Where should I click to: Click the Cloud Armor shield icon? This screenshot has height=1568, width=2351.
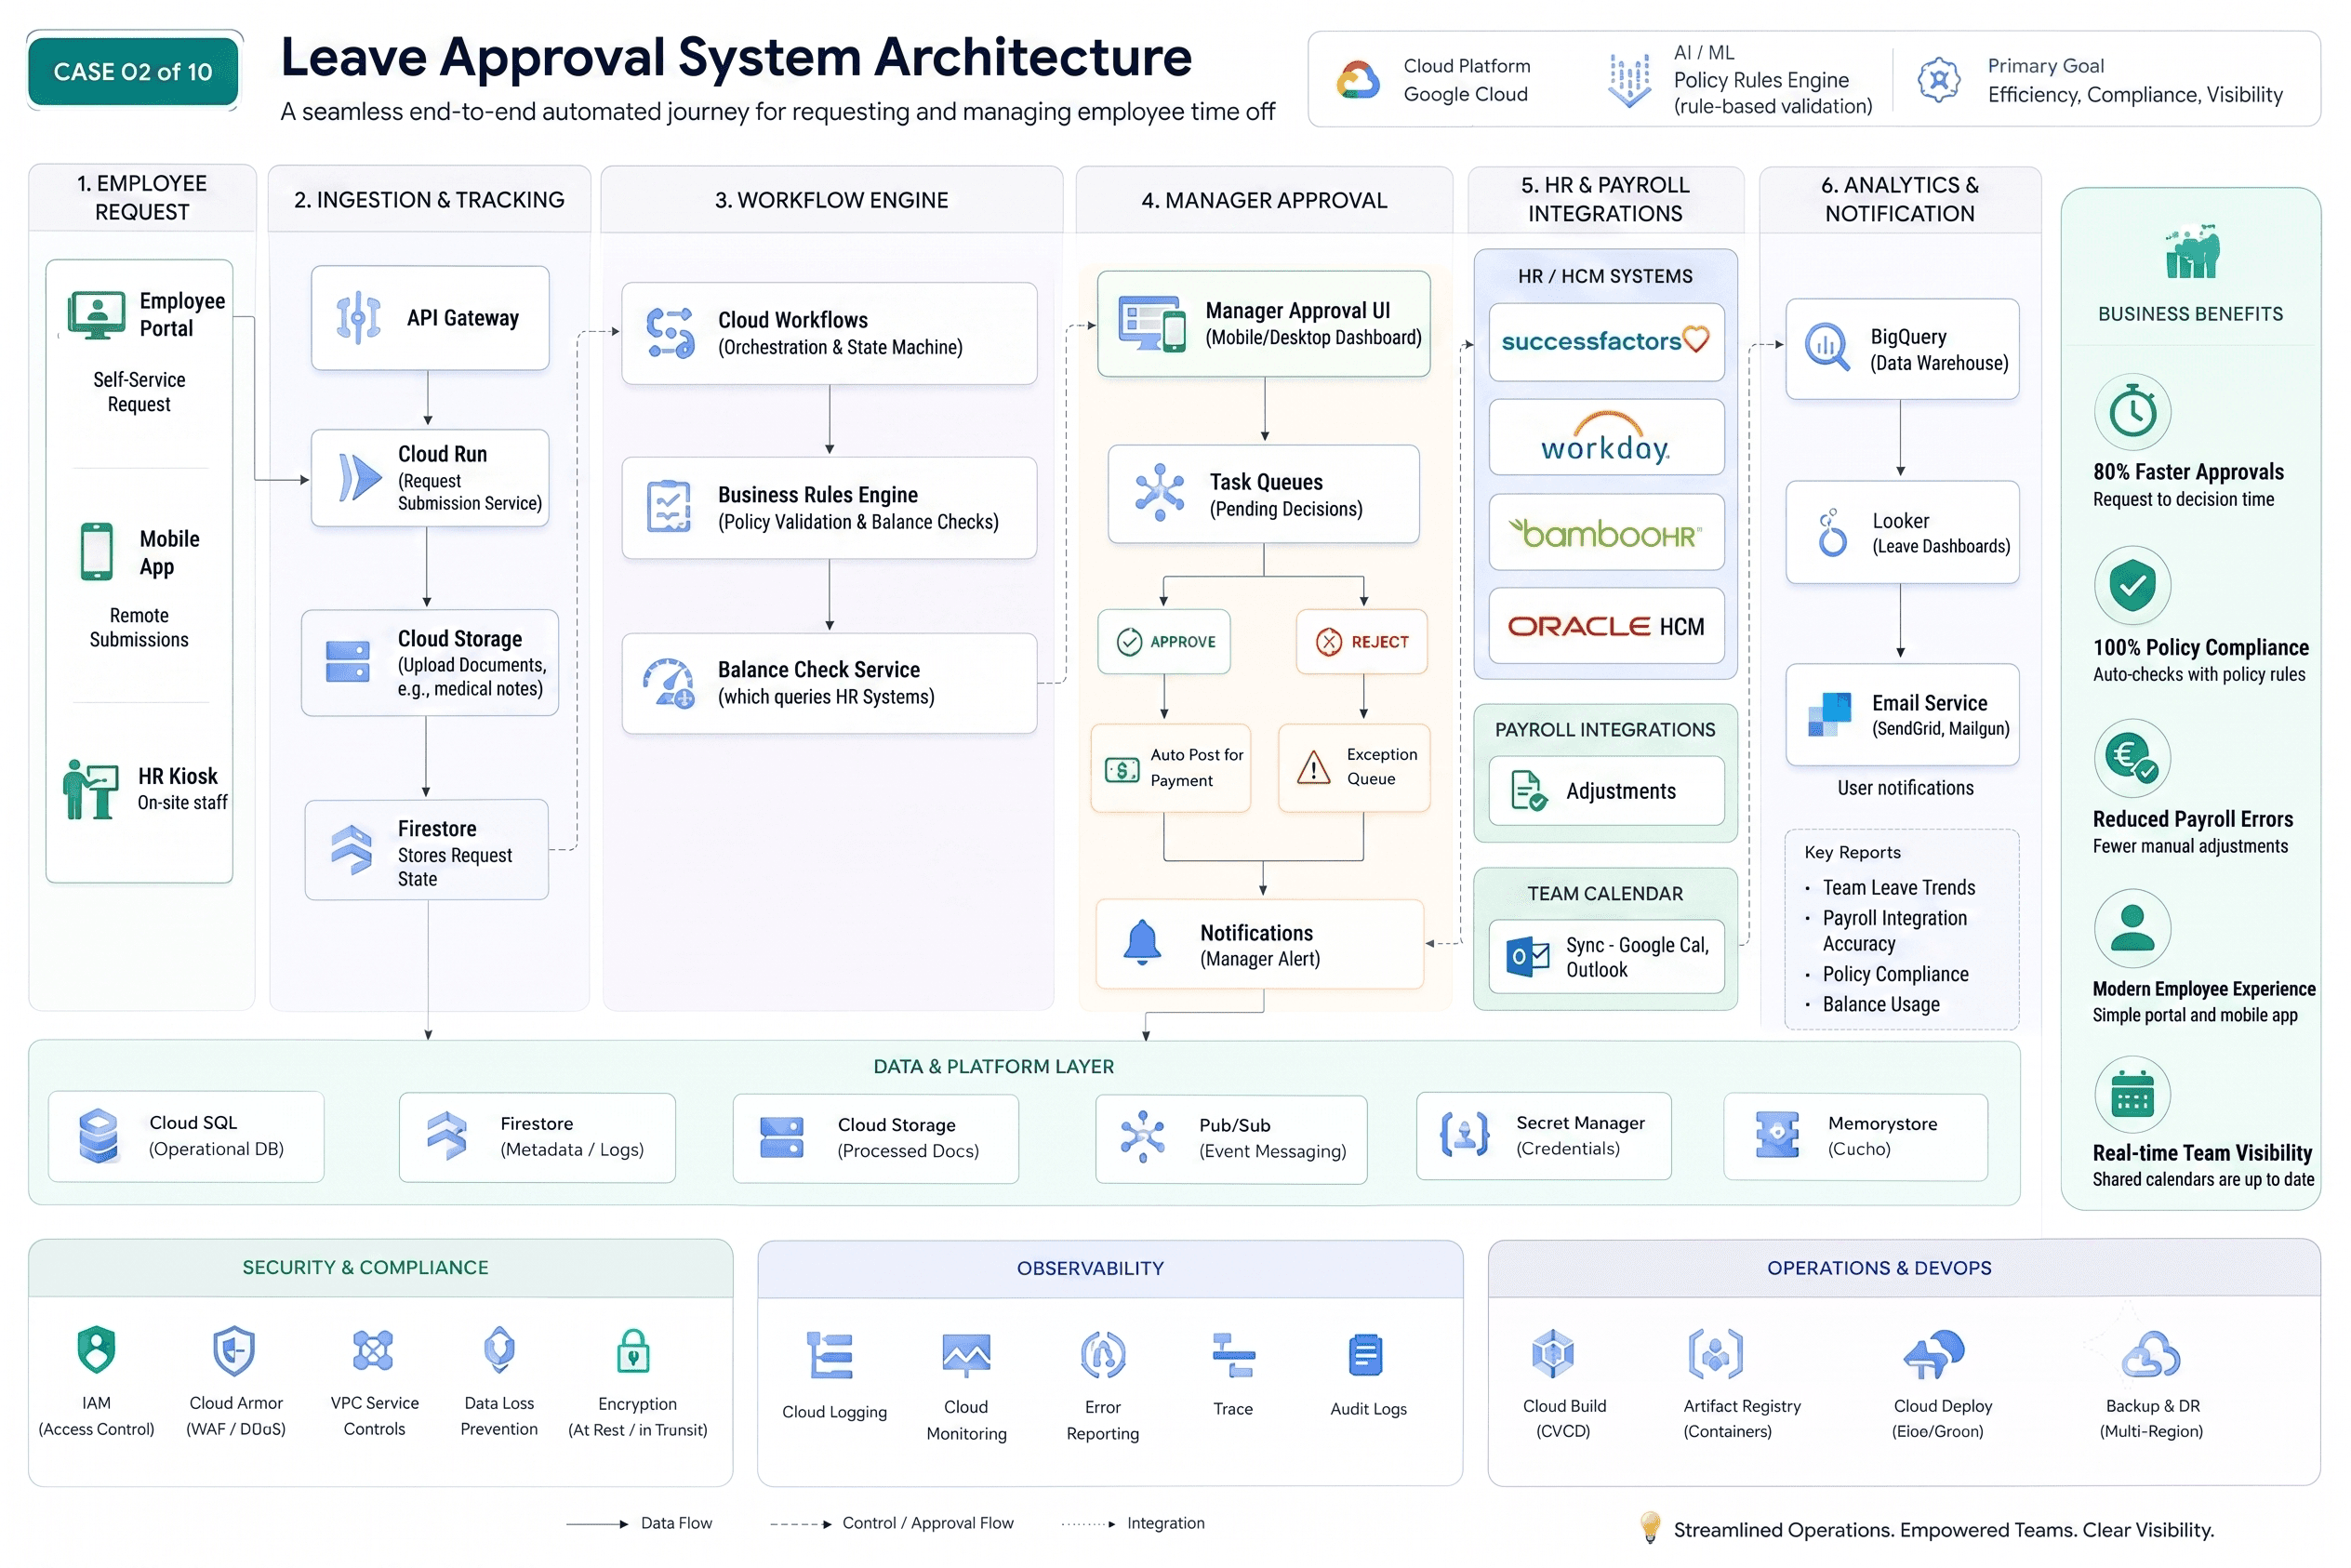pyautogui.click(x=234, y=1351)
